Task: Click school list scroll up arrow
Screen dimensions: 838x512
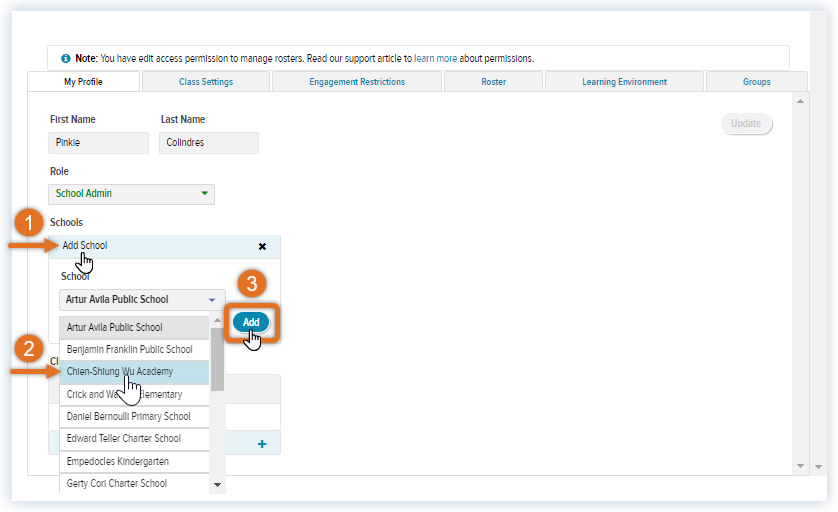Action: tap(218, 321)
